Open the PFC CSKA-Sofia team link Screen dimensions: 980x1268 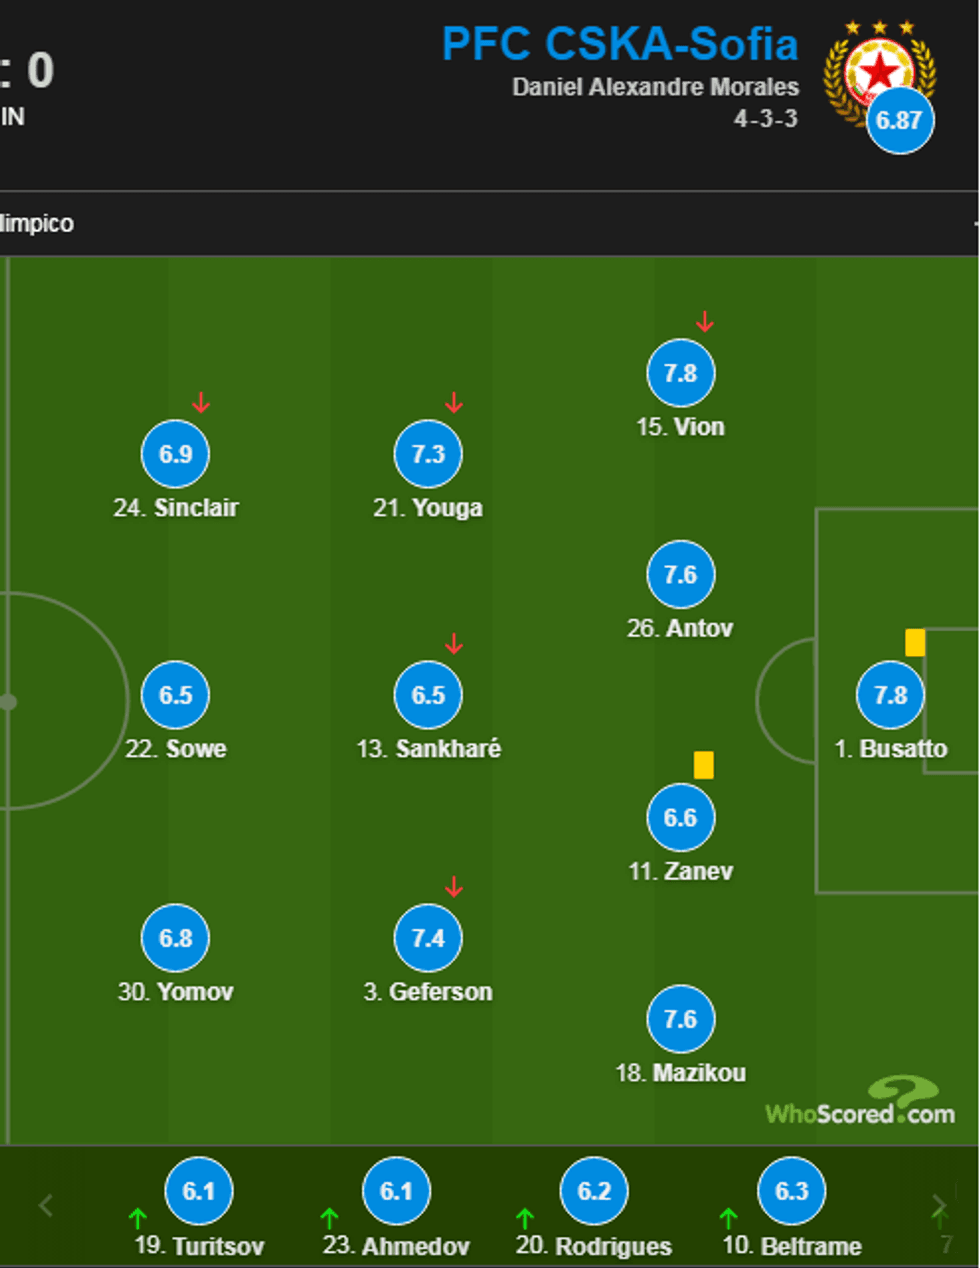pos(620,44)
